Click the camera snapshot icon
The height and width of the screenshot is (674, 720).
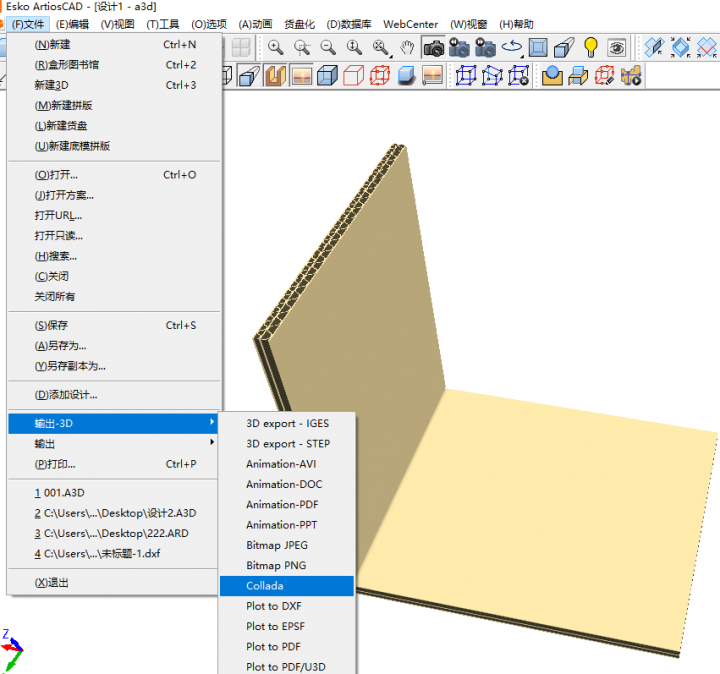tap(434, 47)
